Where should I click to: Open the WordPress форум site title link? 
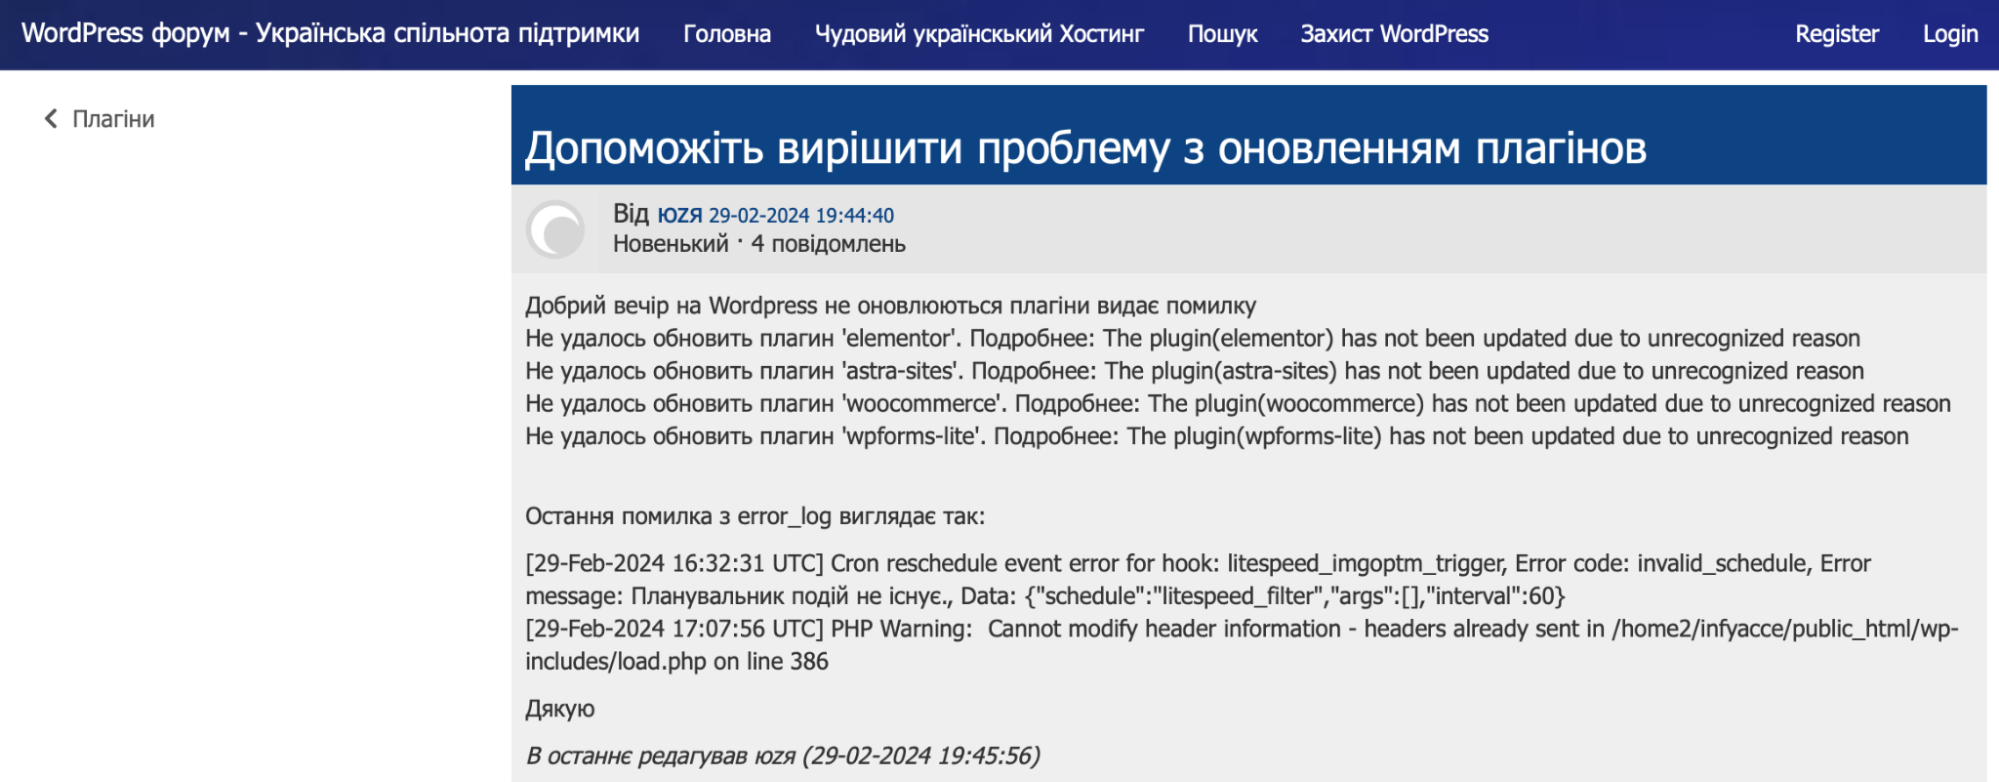point(330,33)
